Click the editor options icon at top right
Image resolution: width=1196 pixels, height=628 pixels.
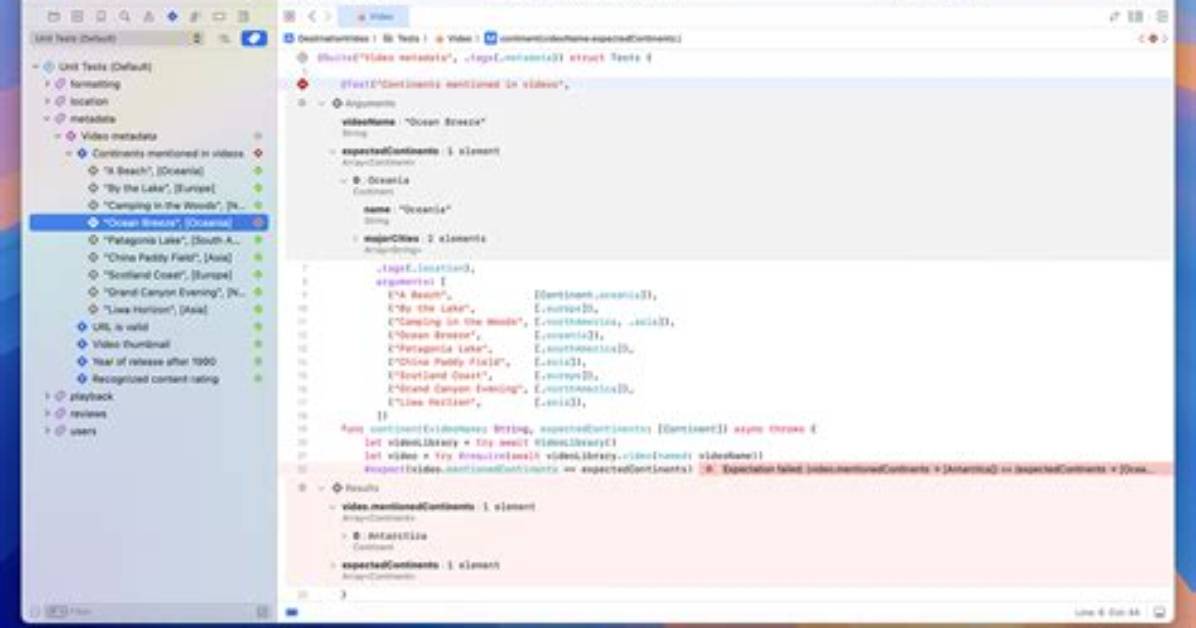(1114, 16)
